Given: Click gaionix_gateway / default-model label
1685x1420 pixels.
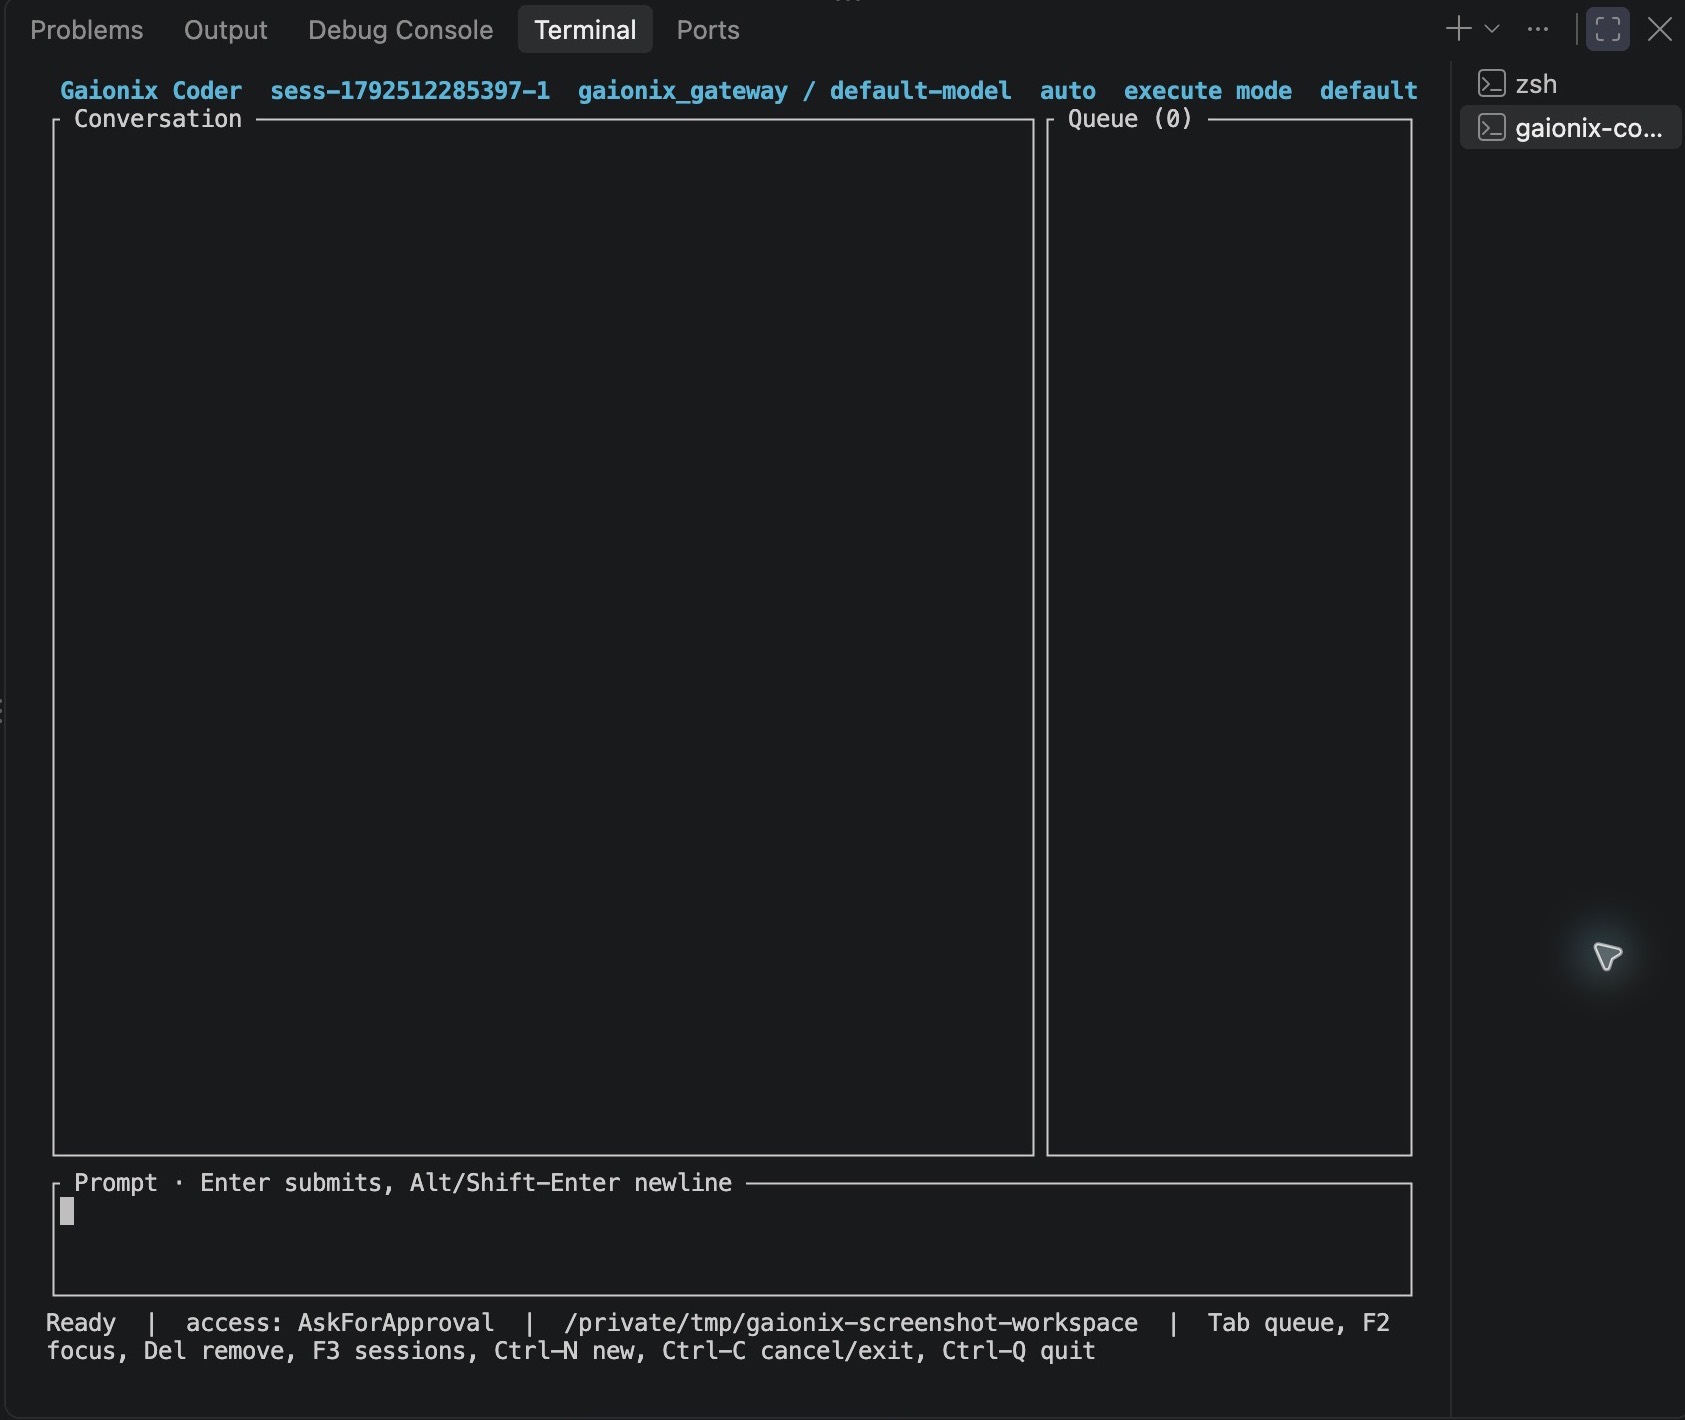Looking at the screenshot, I should [794, 91].
